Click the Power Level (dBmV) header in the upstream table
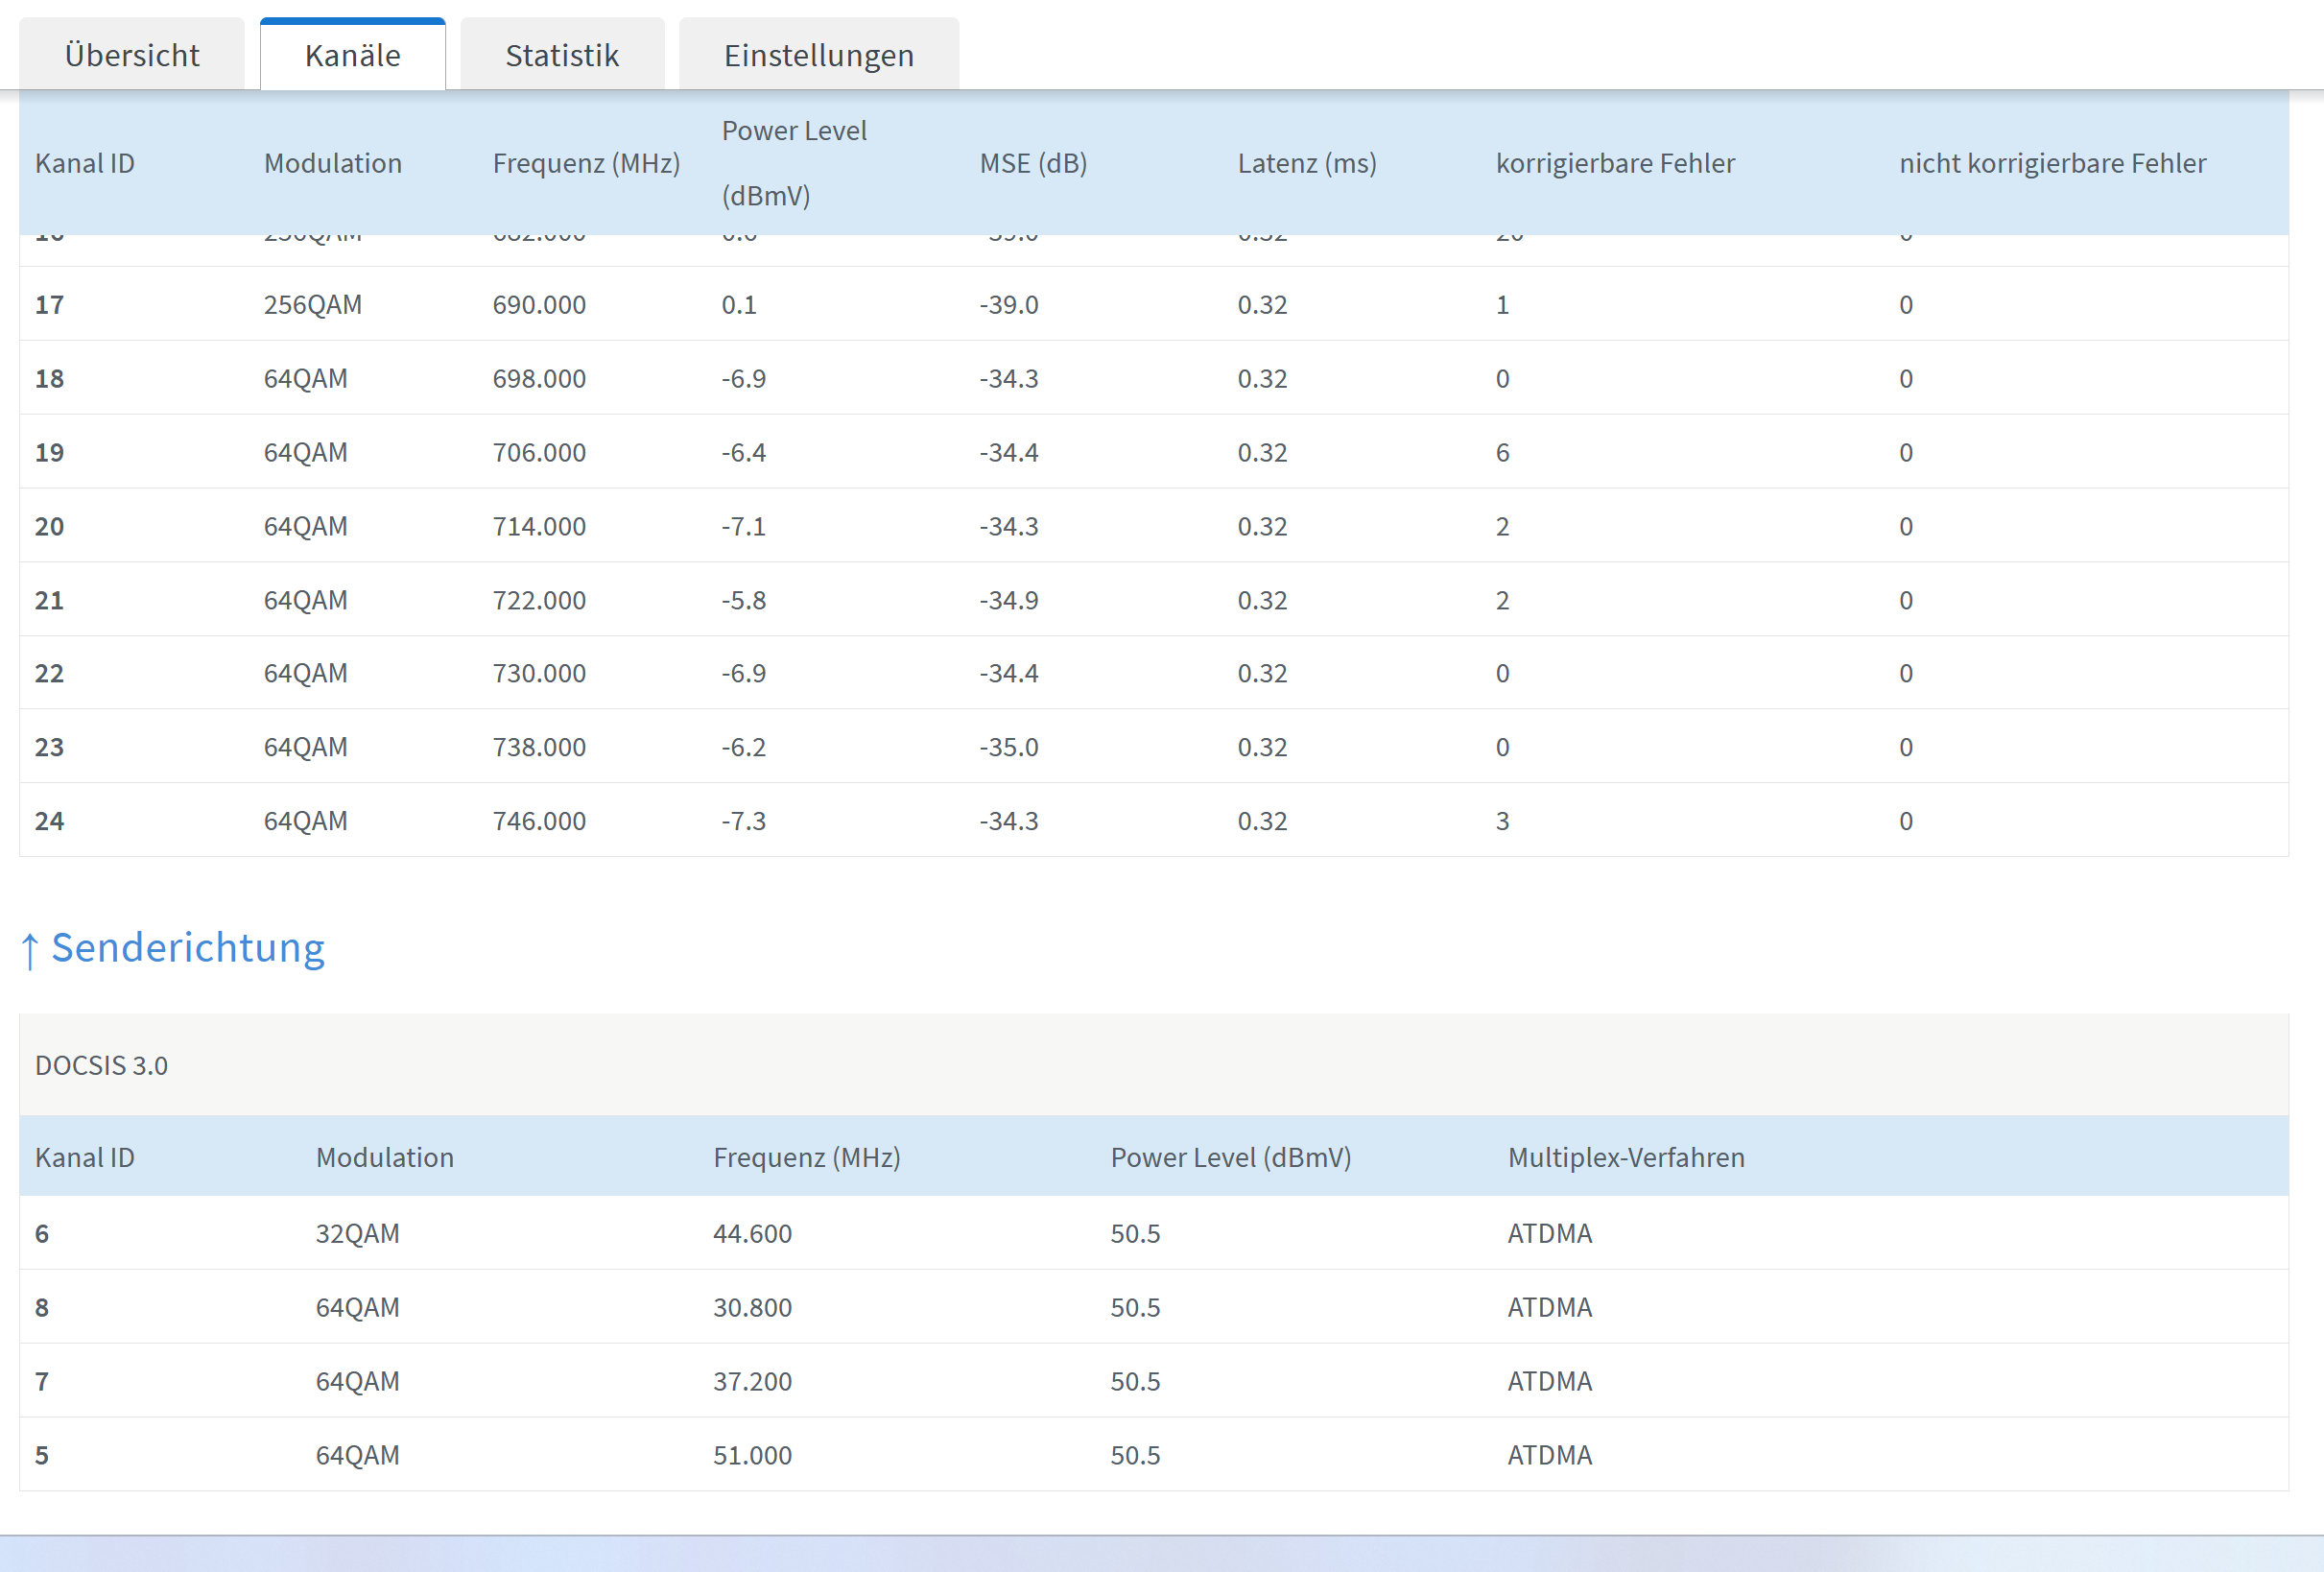Image resolution: width=2324 pixels, height=1572 pixels. click(x=1230, y=1157)
